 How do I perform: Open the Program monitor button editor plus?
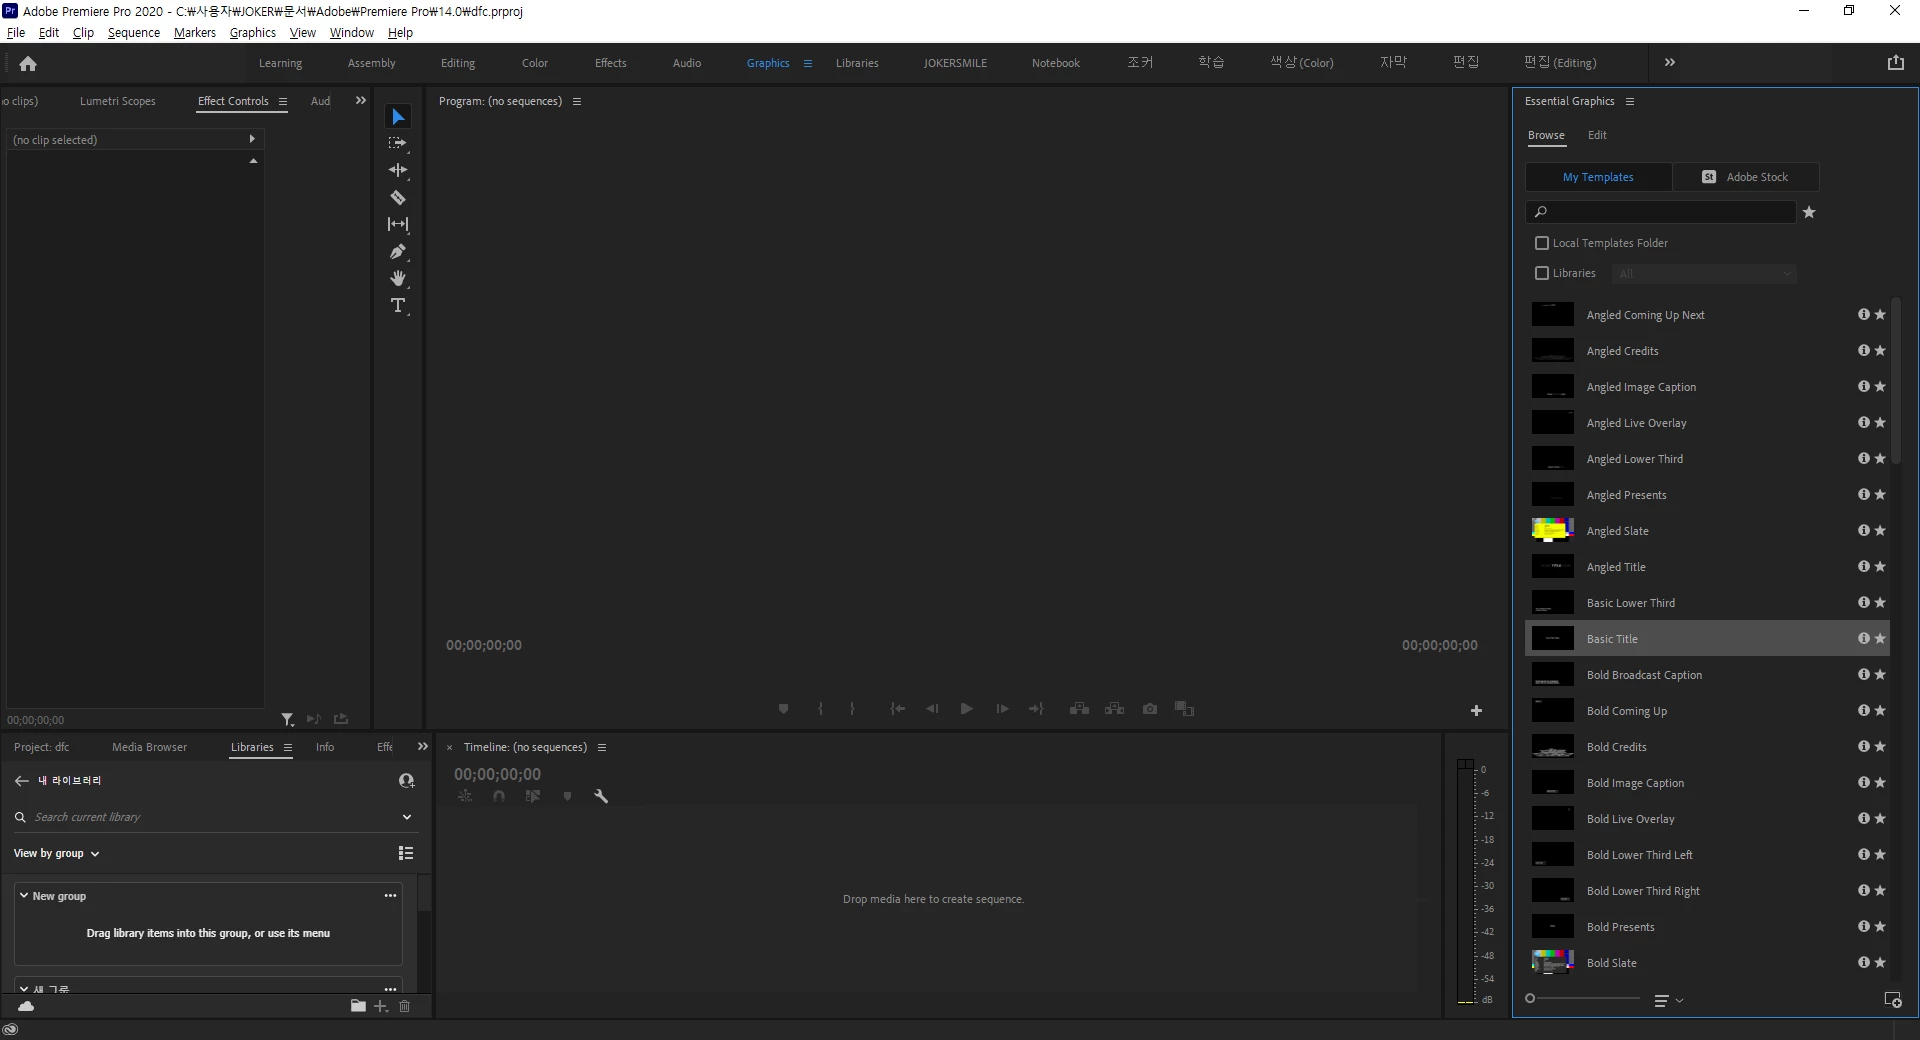[x=1476, y=711]
